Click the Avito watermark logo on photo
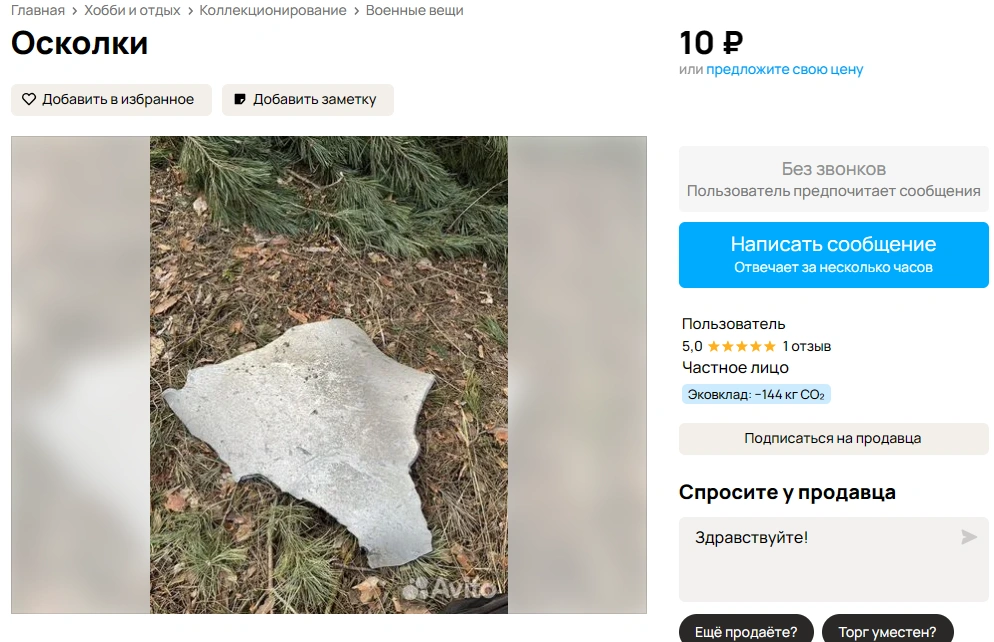This screenshot has width=994, height=642. (450, 588)
